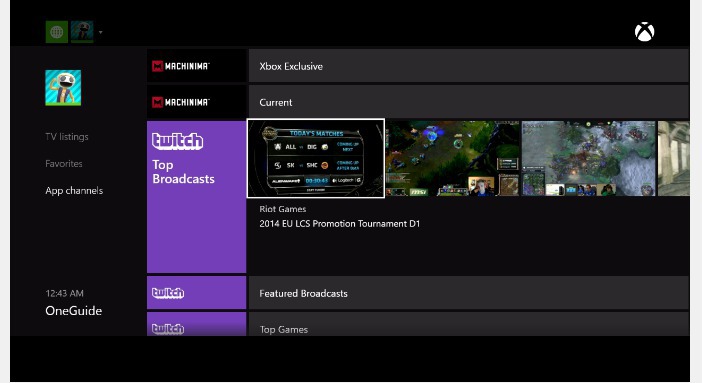Go to TV listings
Viewport: 702px width, 383px height.
point(67,137)
